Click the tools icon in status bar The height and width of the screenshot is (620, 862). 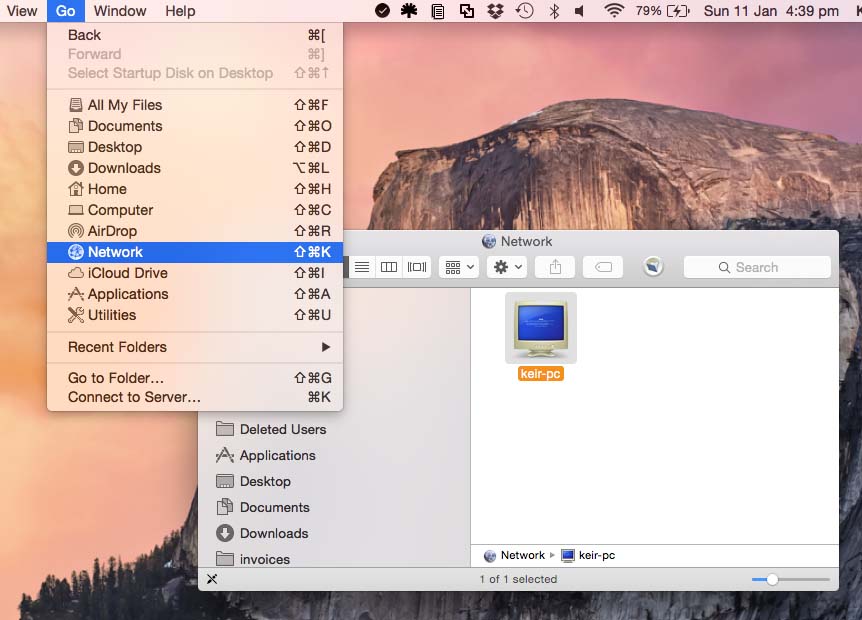[x=212, y=579]
